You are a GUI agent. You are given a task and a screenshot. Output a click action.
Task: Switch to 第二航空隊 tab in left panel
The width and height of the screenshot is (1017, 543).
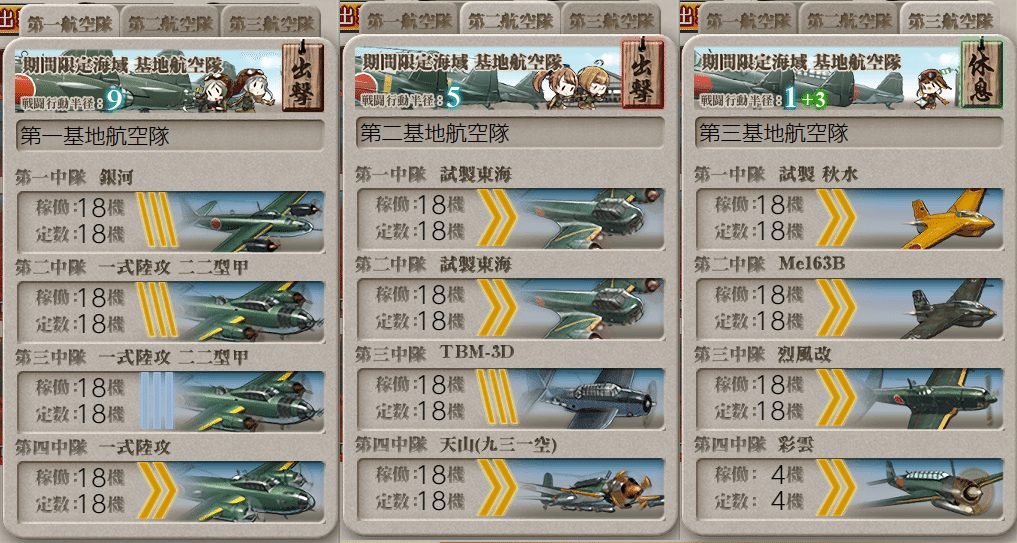170,24
